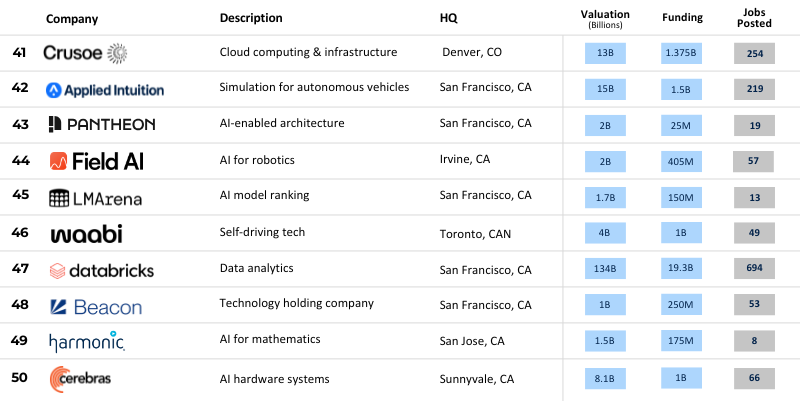Click the LMArena logo
The width and height of the screenshot is (800, 401).
95,198
